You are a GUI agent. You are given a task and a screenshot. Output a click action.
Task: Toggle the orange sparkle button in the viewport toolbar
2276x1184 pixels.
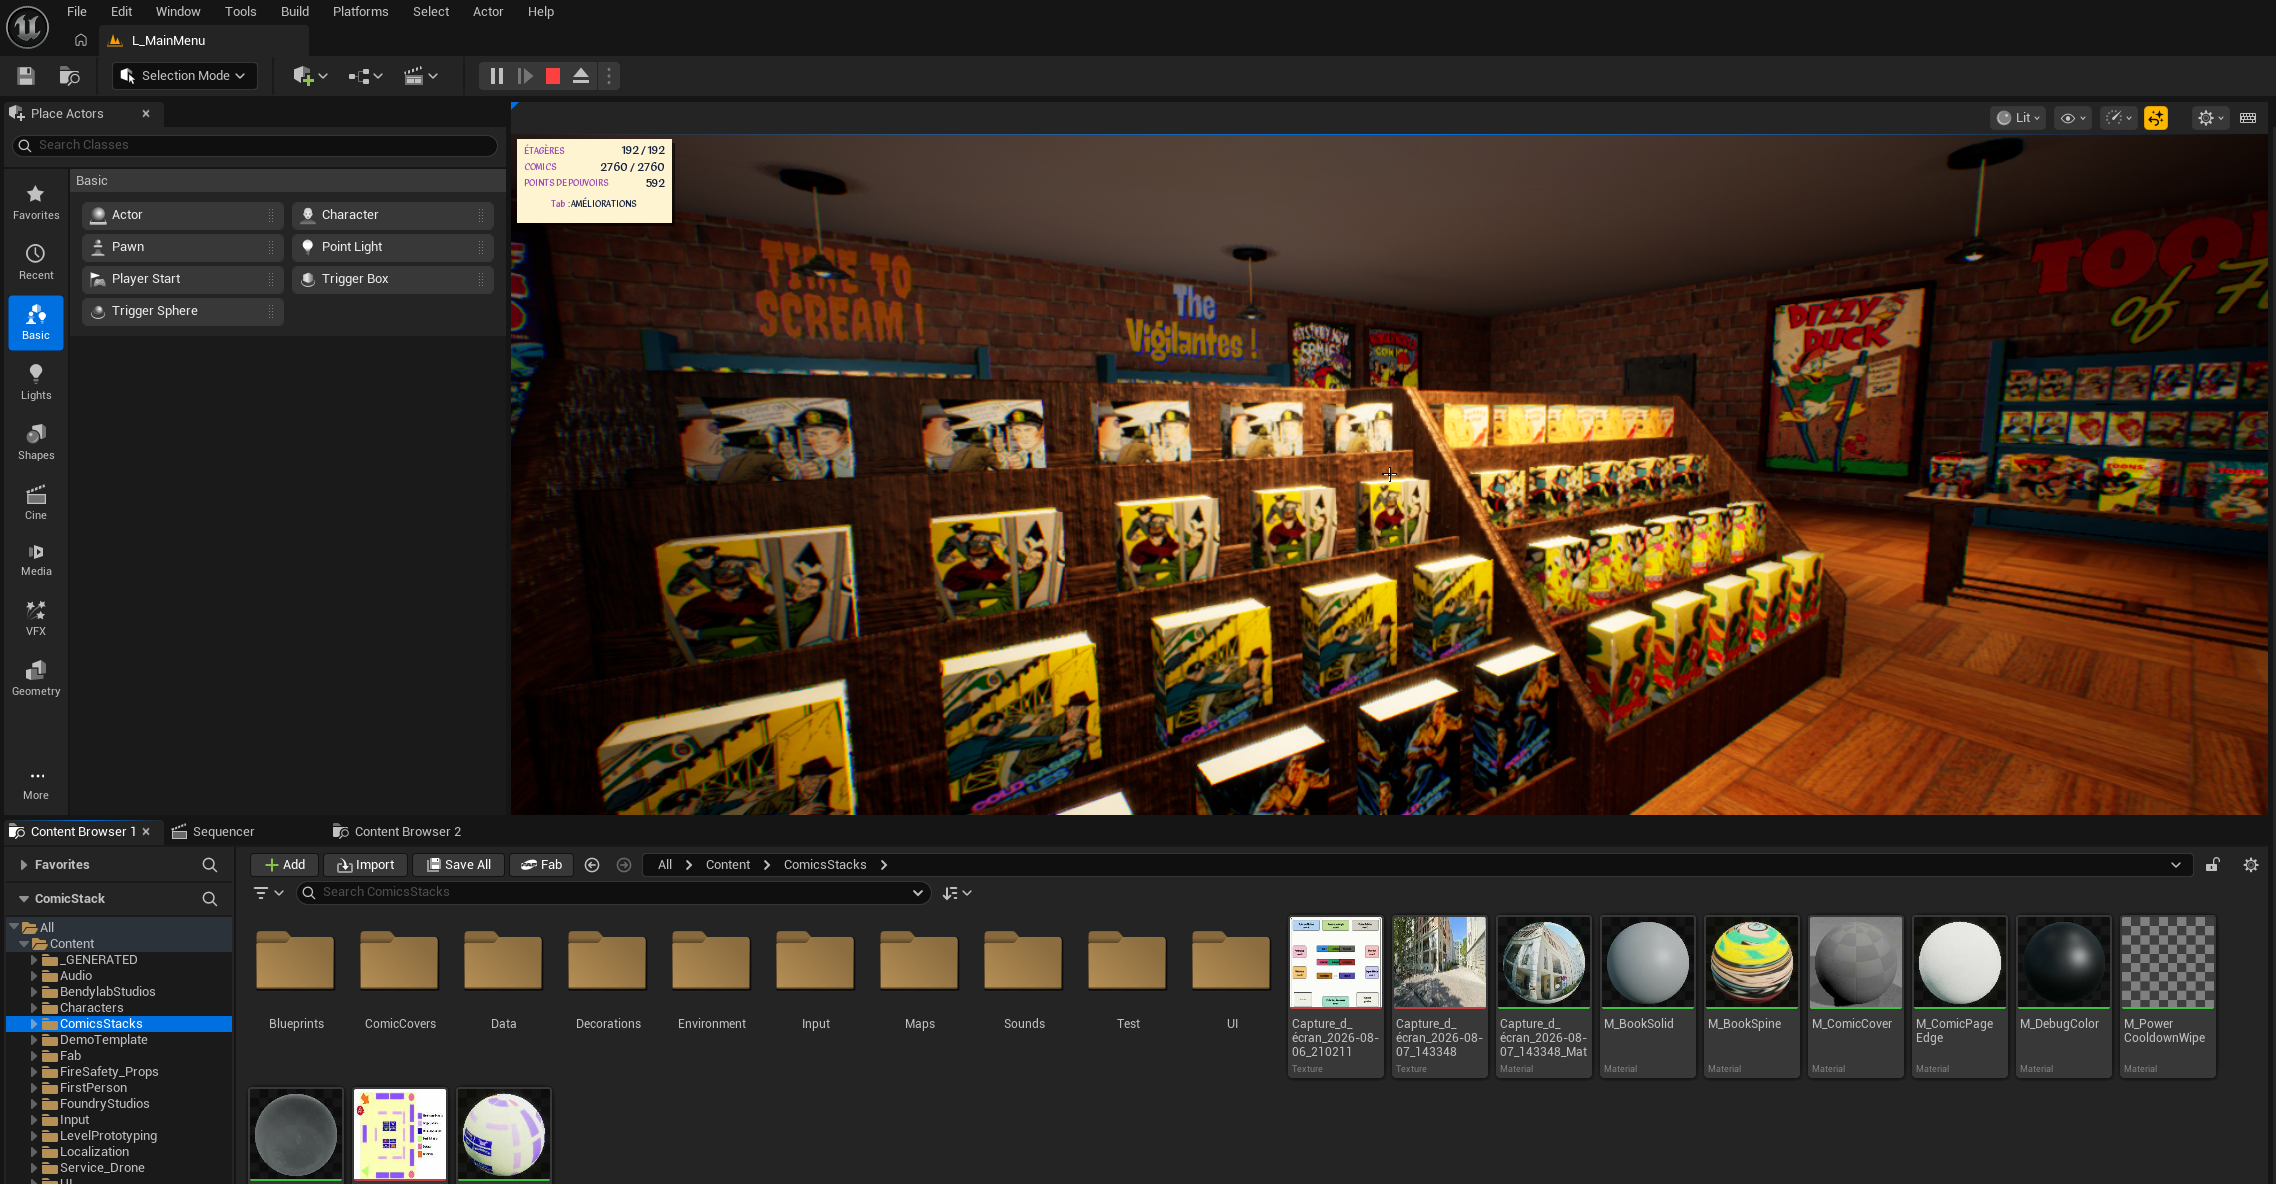(2156, 118)
